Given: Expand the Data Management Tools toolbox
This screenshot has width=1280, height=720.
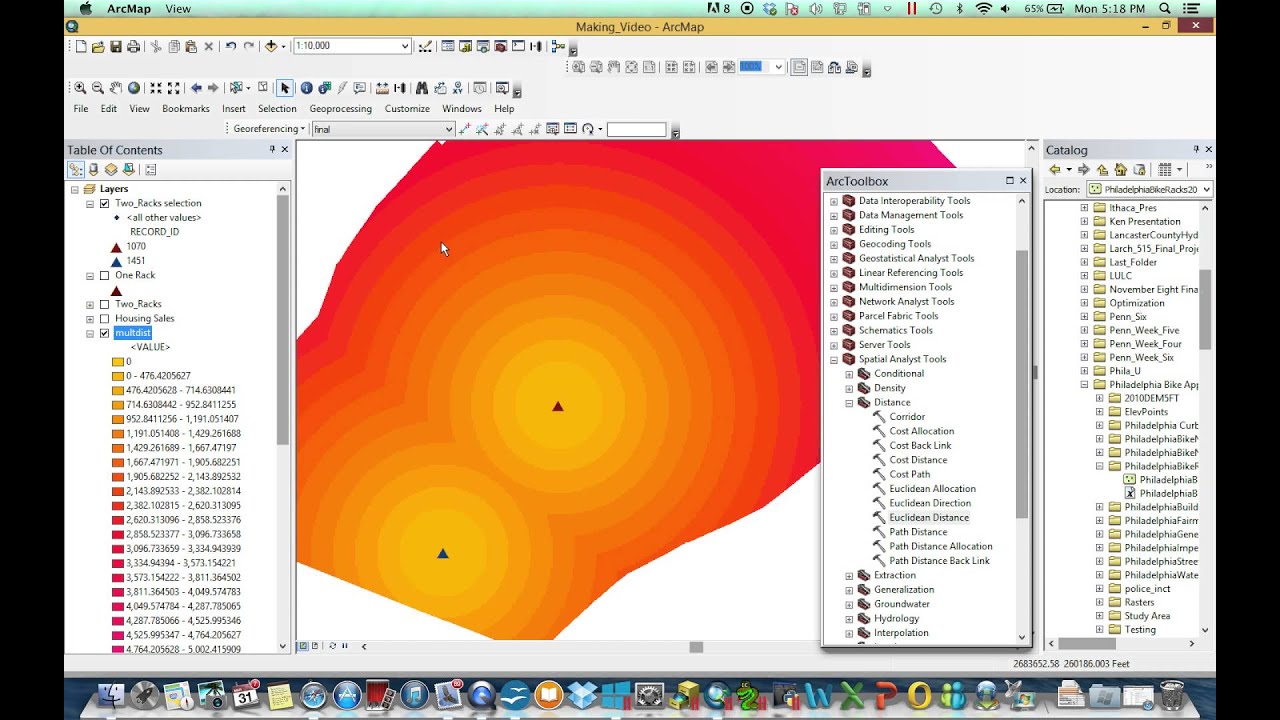Looking at the screenshot, I should pos(834,215).
